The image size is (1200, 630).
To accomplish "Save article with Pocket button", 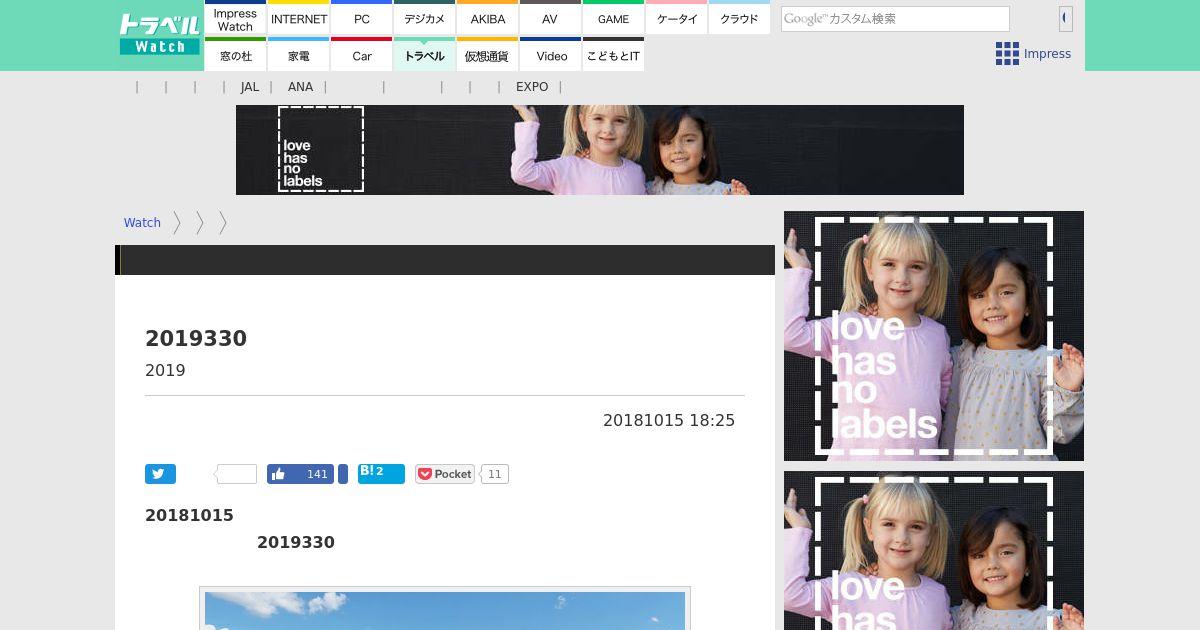I will point(445,474).
